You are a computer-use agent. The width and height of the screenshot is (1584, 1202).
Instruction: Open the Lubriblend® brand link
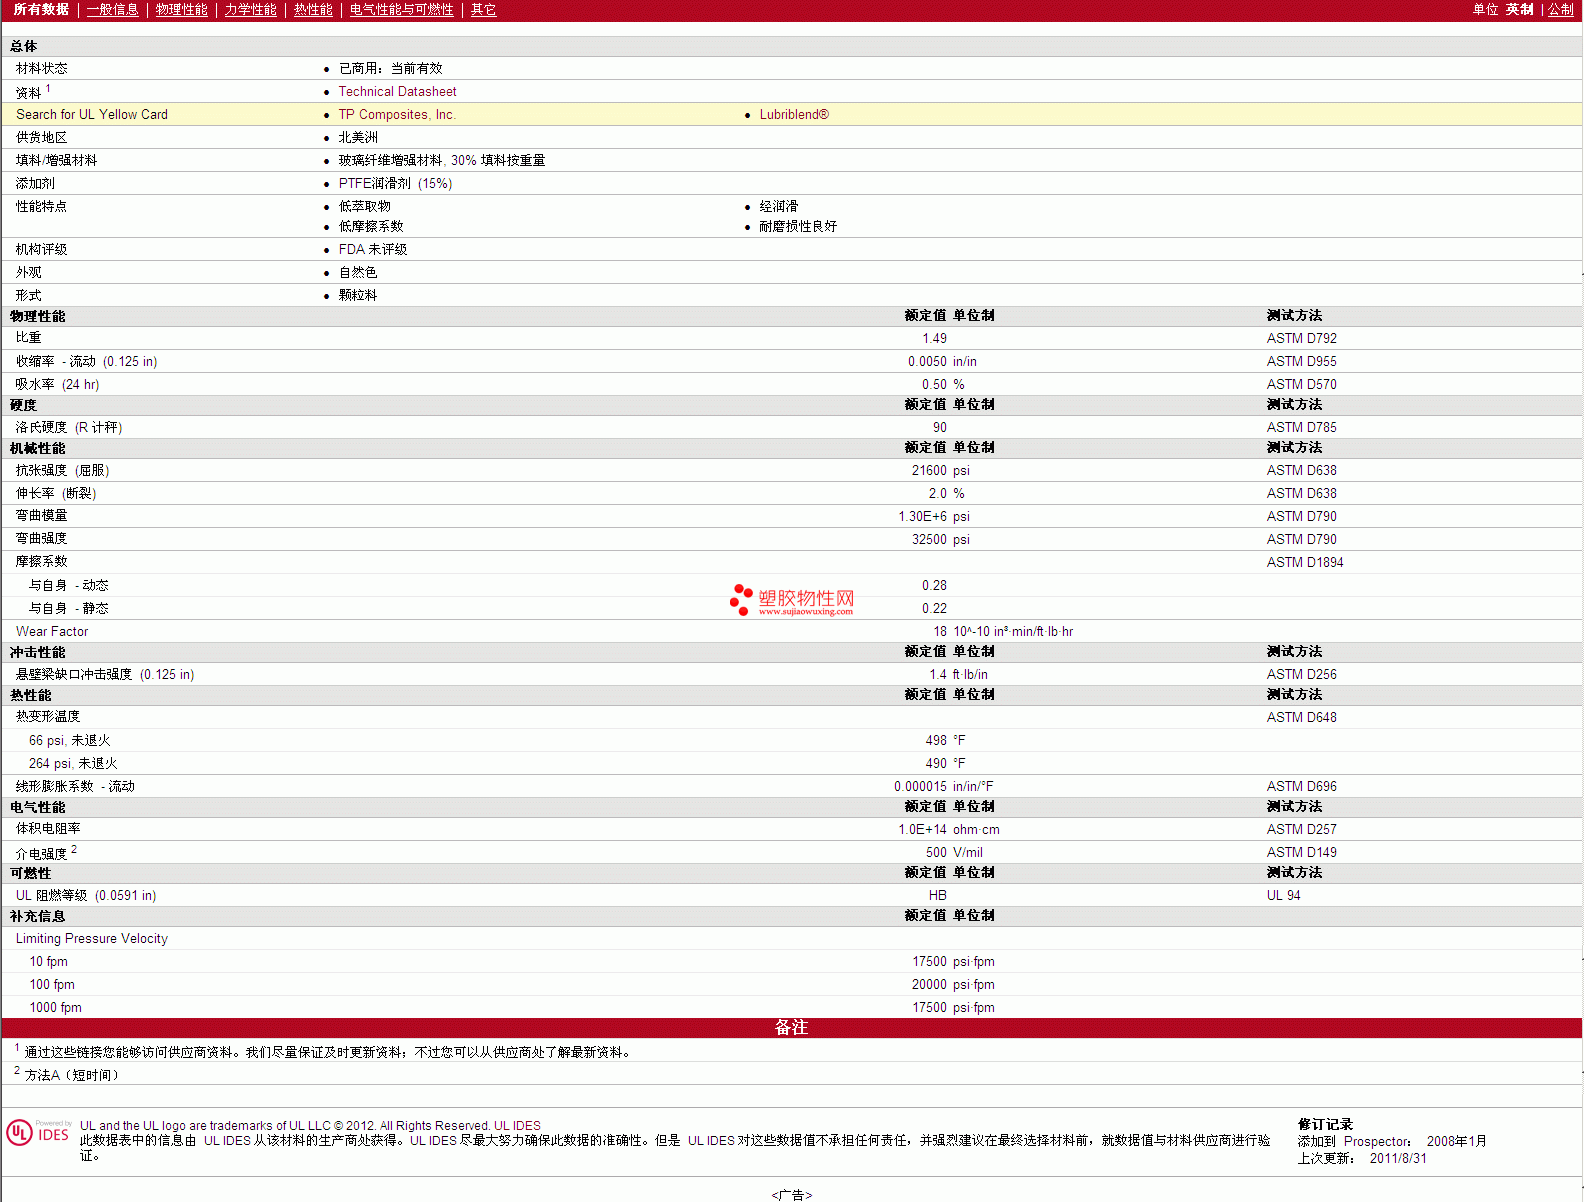click(x=793, y=115)
